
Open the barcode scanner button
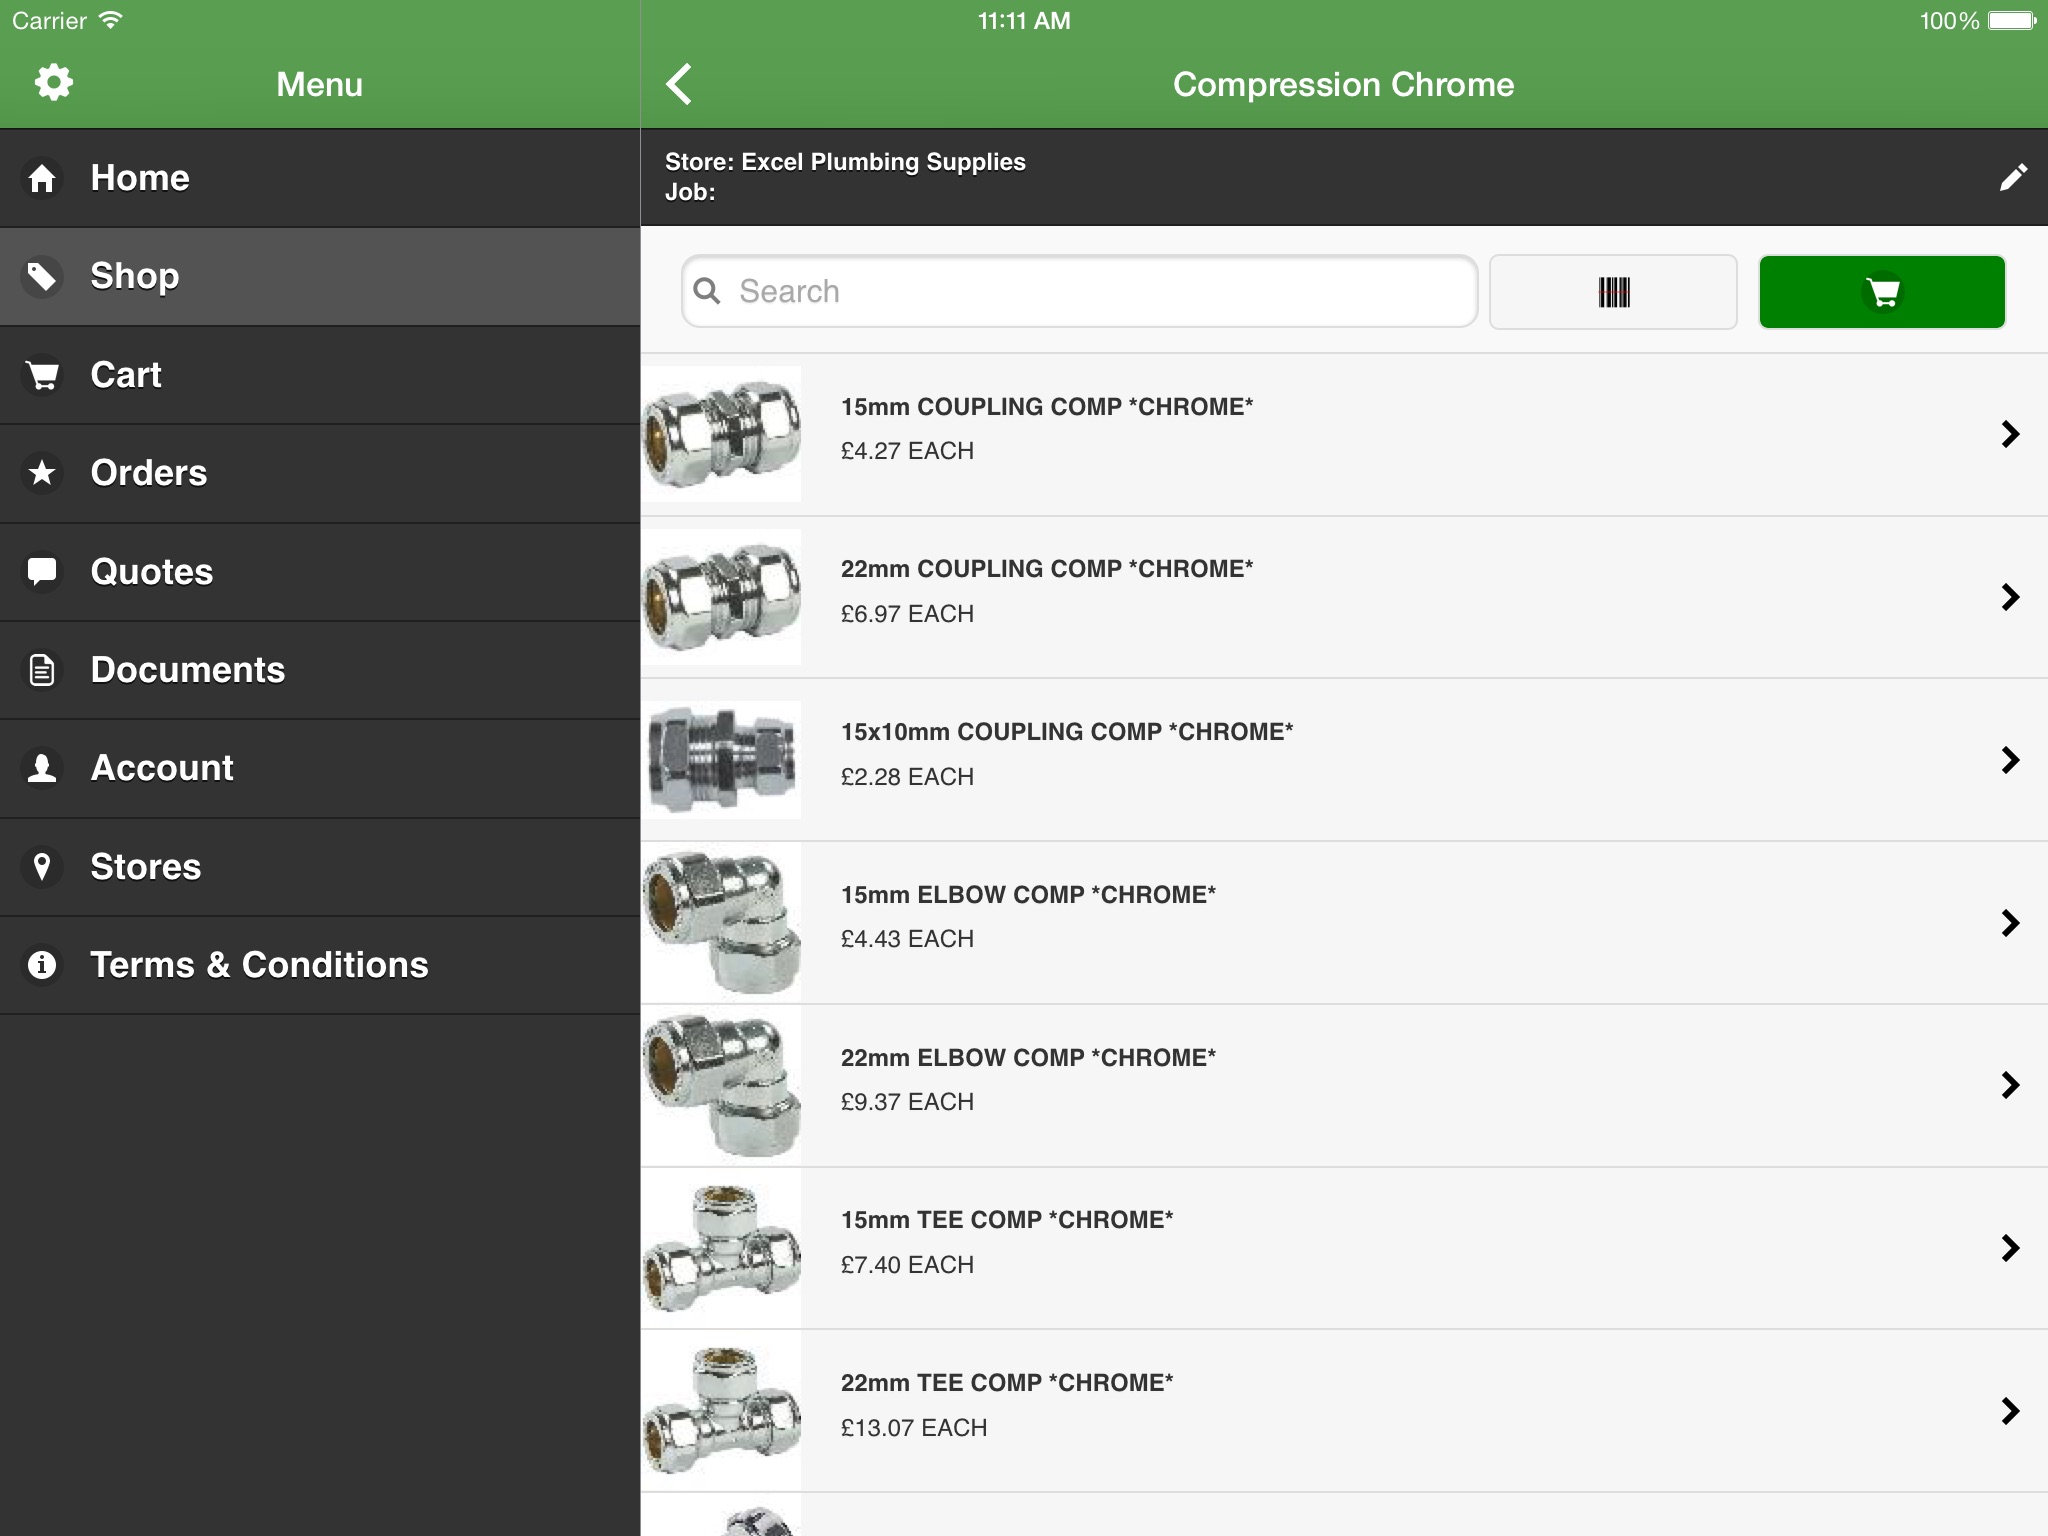[x=1613, y=292]
